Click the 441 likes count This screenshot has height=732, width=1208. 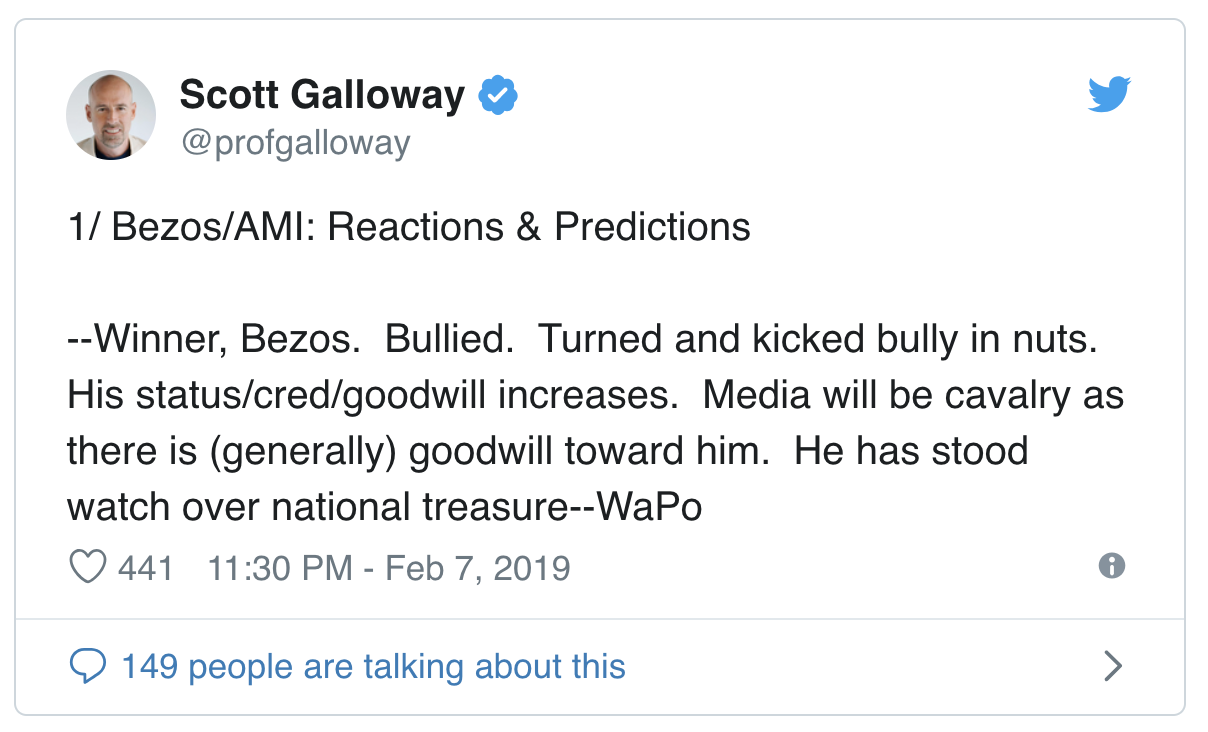pos(145,568)
